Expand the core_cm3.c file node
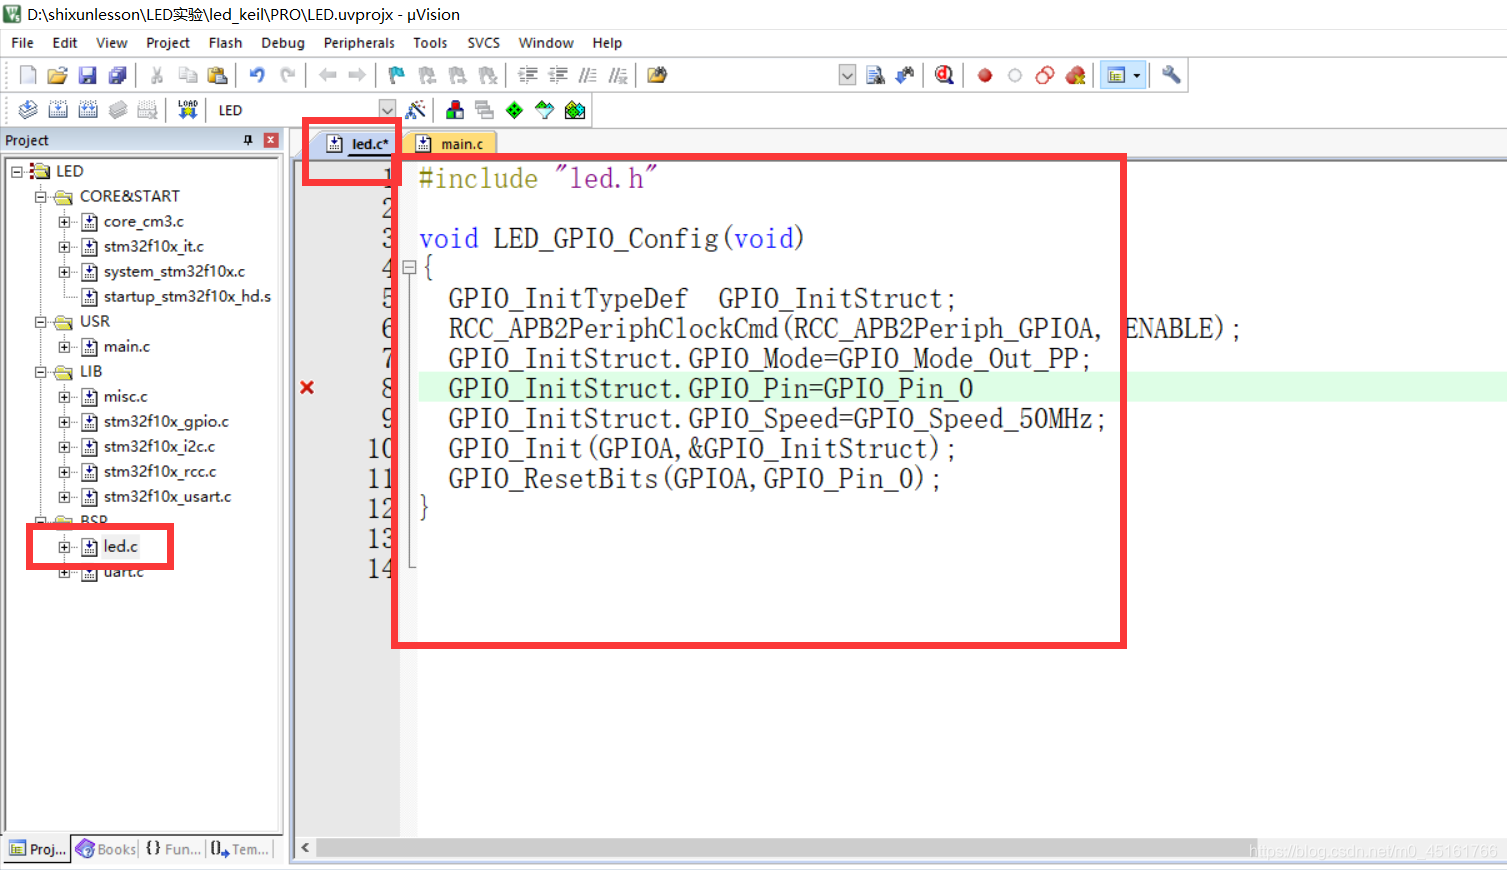Viewport: 1507px width, 870px height. [x=65, y=222]
